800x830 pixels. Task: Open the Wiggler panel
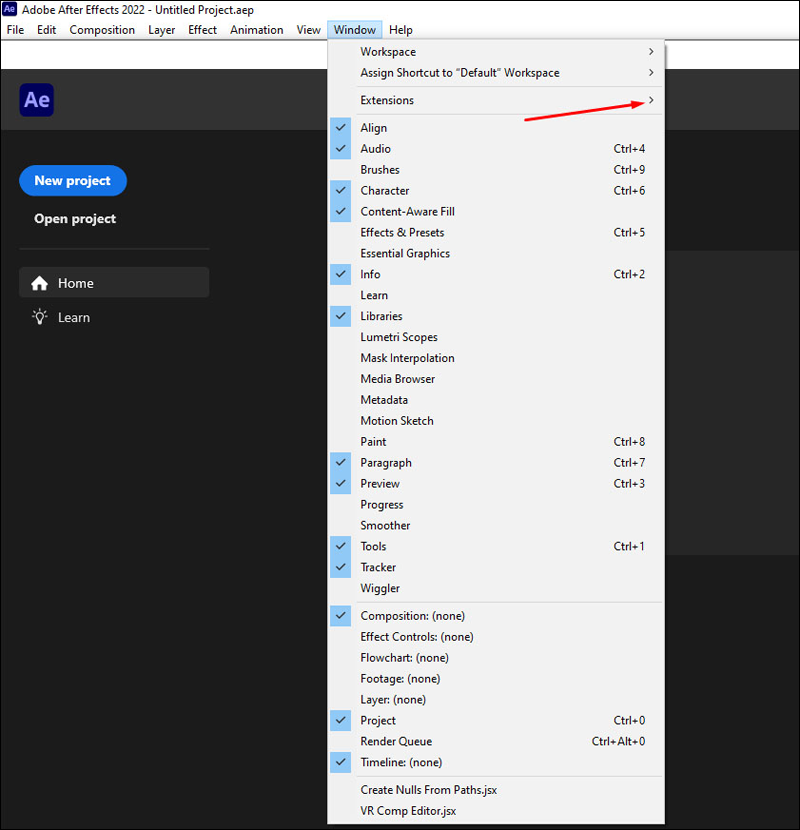click(x=496, y=588)
